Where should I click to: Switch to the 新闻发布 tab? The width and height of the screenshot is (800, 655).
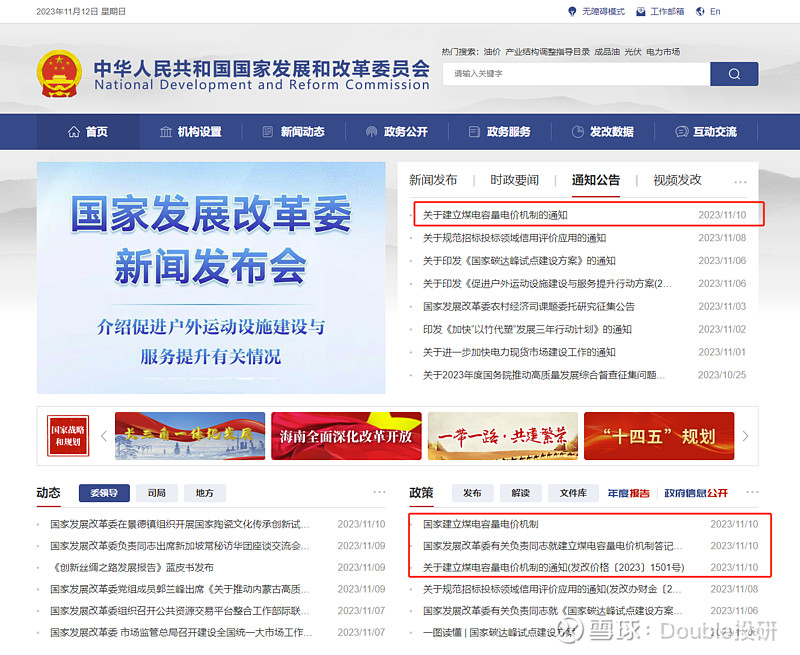click(433, 180)
